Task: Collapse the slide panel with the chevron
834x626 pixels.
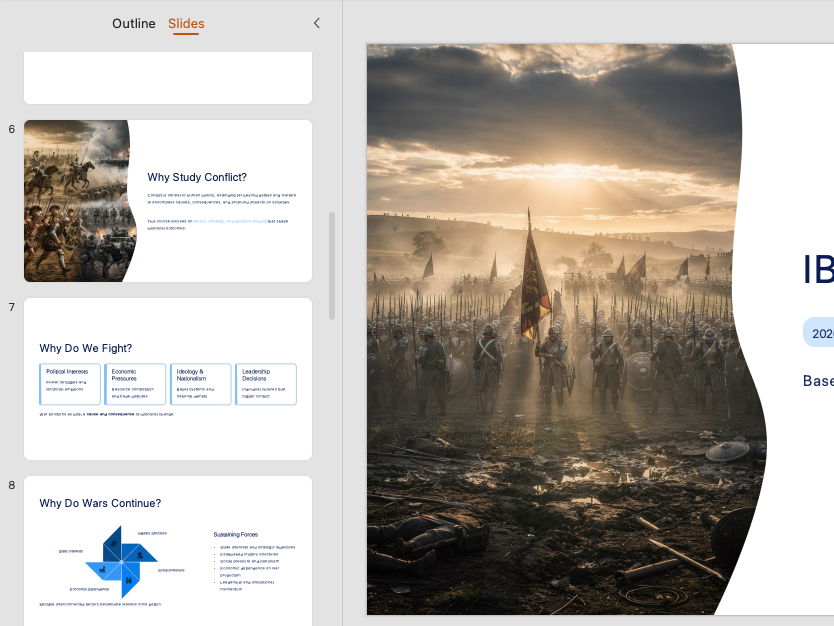Action: [317, 22]
